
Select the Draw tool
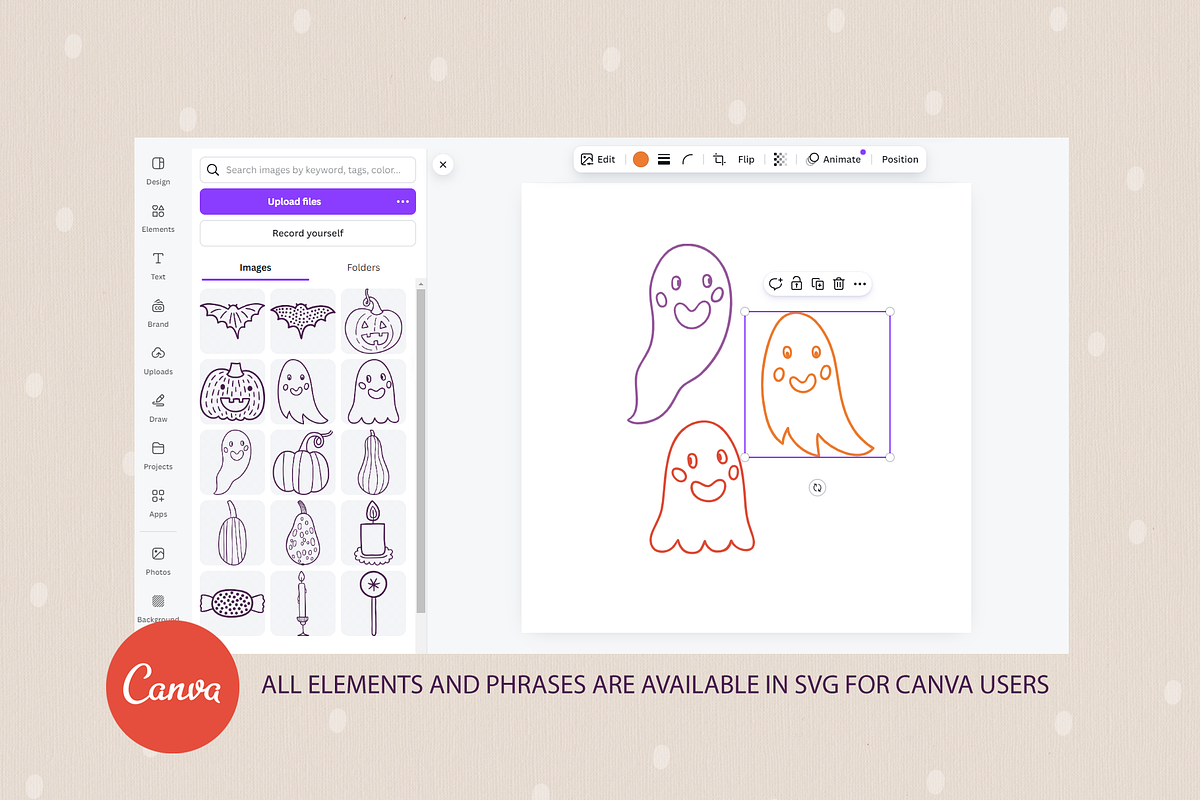pyautogui.click(x=158, y=407)
